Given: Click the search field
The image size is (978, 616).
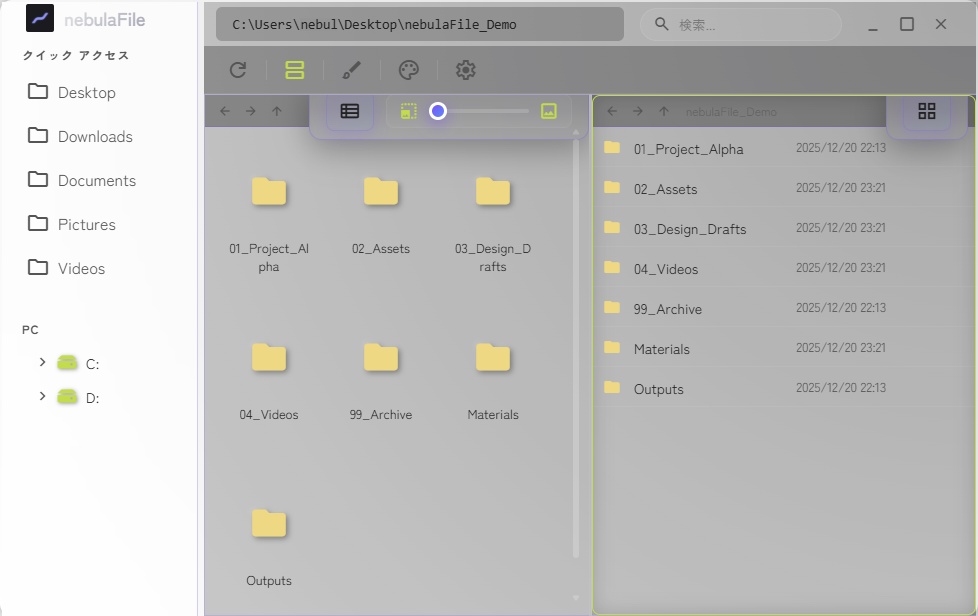Looking at the screenshot, I should [x=741, y=24].
